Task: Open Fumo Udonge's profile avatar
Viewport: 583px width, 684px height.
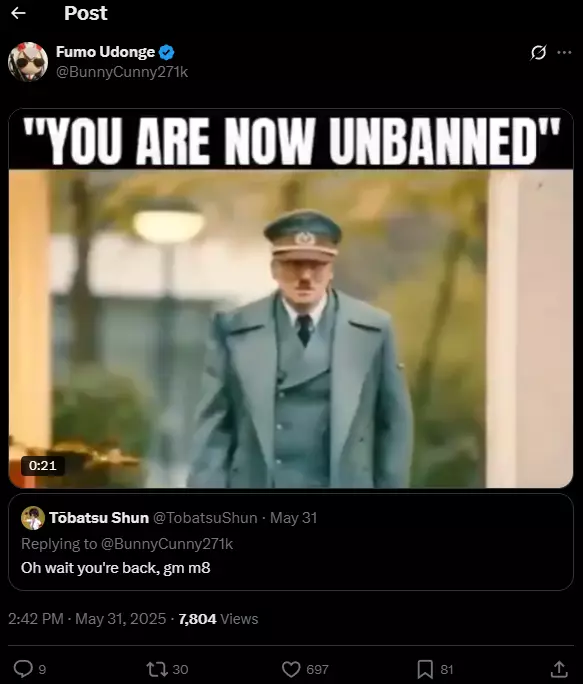Action: [x=28, y=62]
